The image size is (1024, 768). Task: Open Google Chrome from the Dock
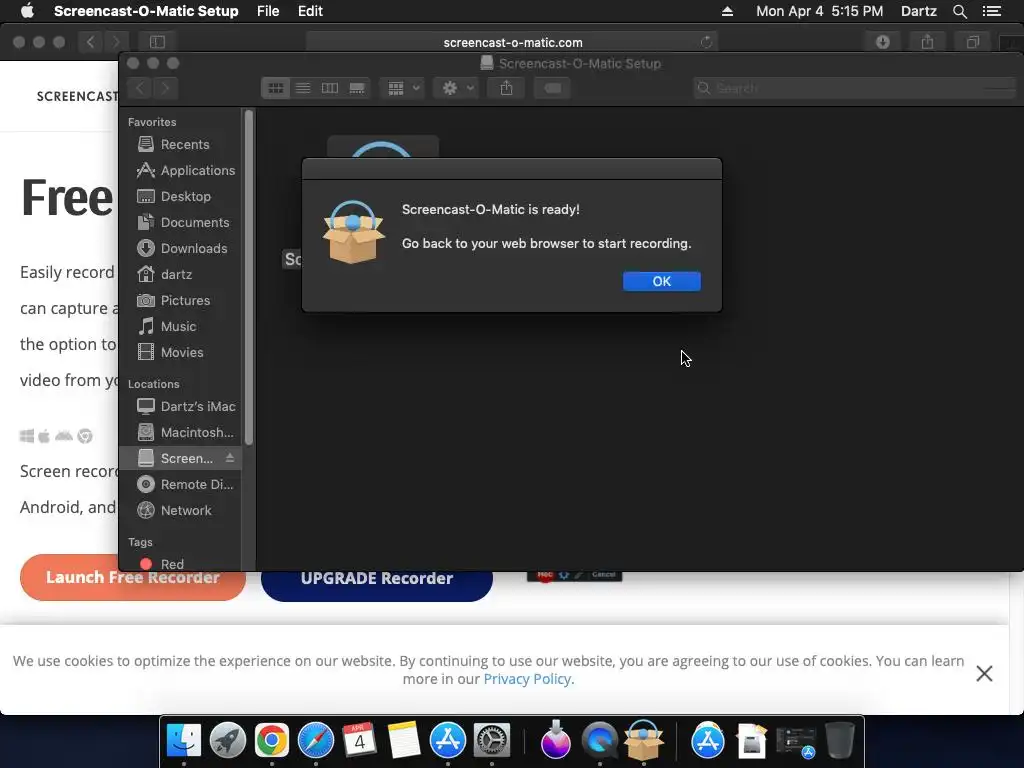272,741
